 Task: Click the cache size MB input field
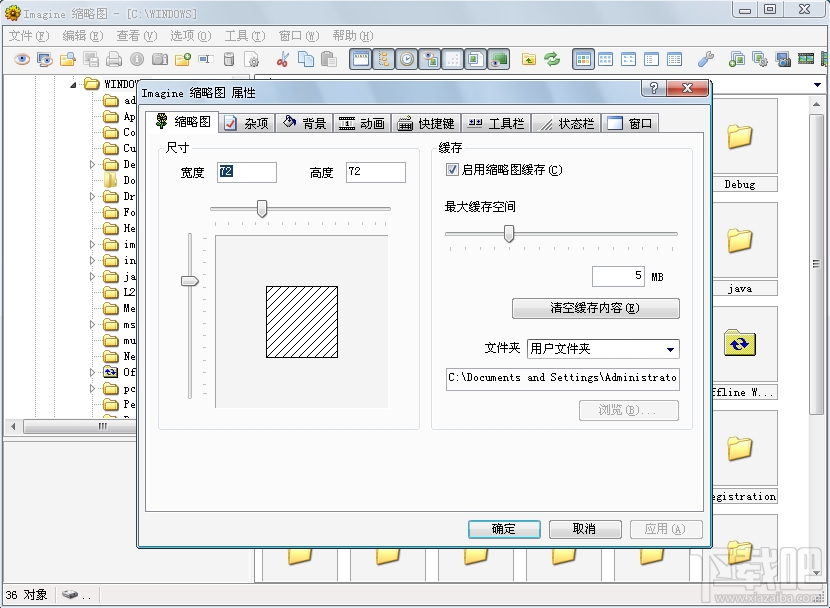click(x=618, y=276)
